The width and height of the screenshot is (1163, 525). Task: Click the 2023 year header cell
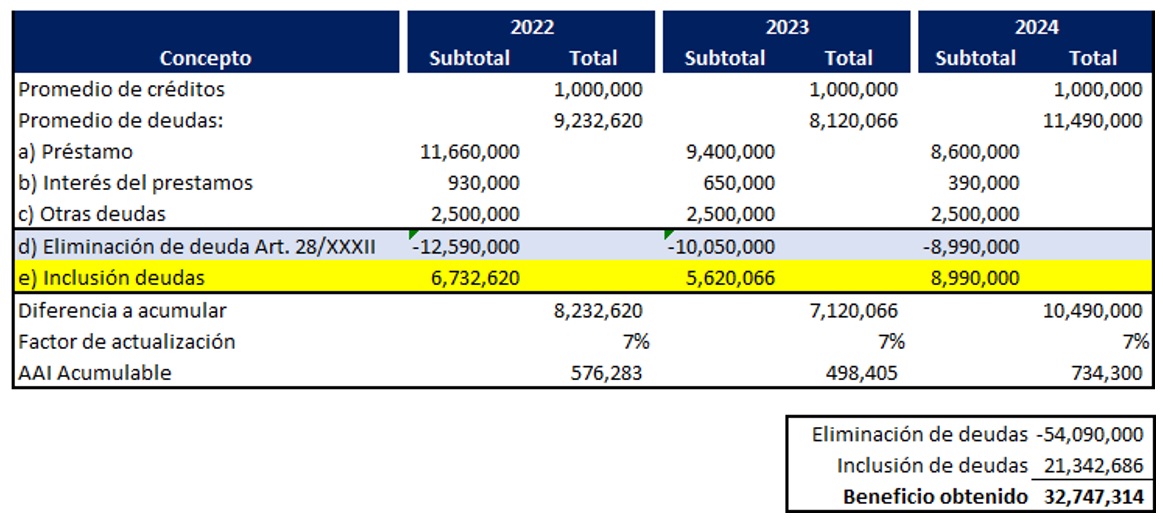click(x=786, y=27)
